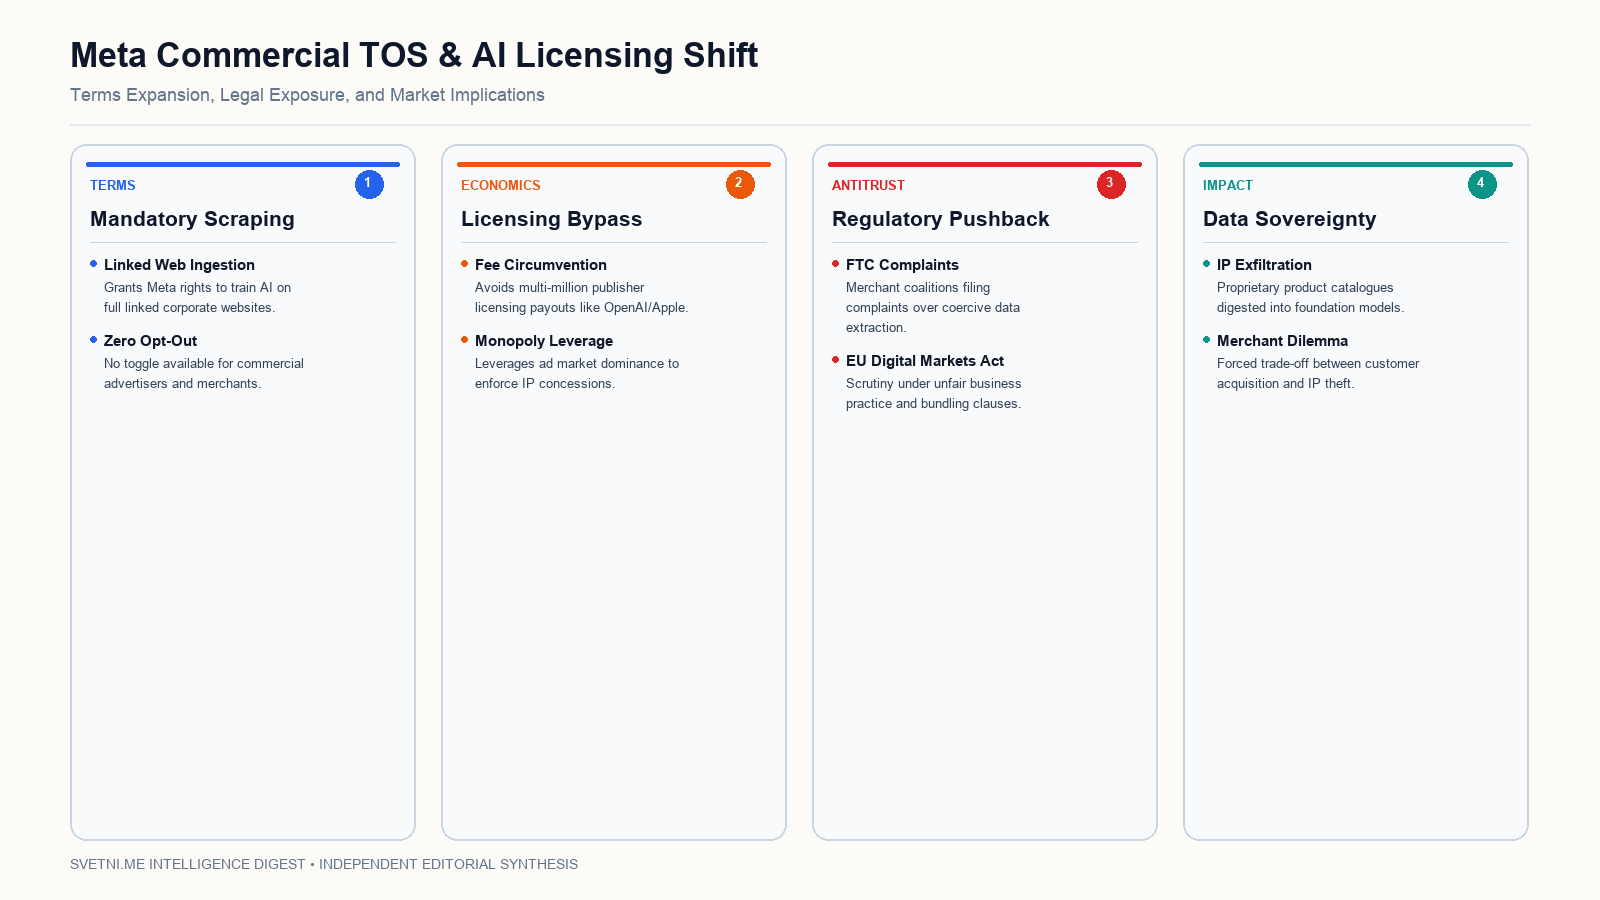1600x900 pixels.
Task: Select the 'Data Sovereignty' heading
Action: pyautogui.click(x=1289, y=219)
